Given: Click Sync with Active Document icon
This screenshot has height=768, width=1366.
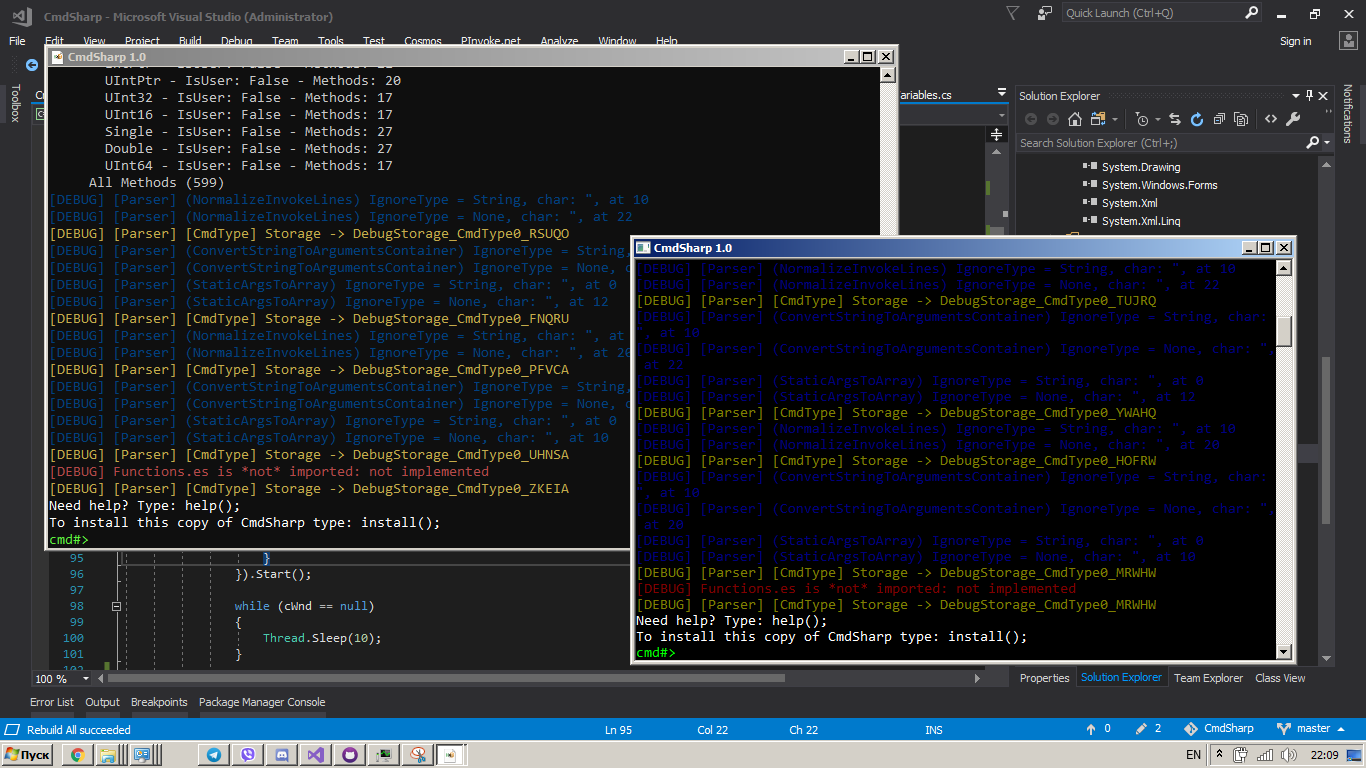Looking at the screenshot, I should 1175,119.
